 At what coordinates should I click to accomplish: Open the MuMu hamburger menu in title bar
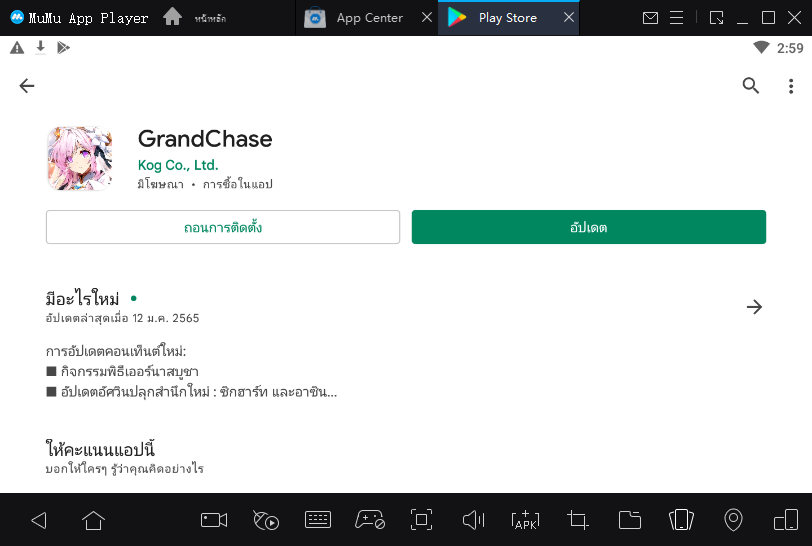(678, 18)
